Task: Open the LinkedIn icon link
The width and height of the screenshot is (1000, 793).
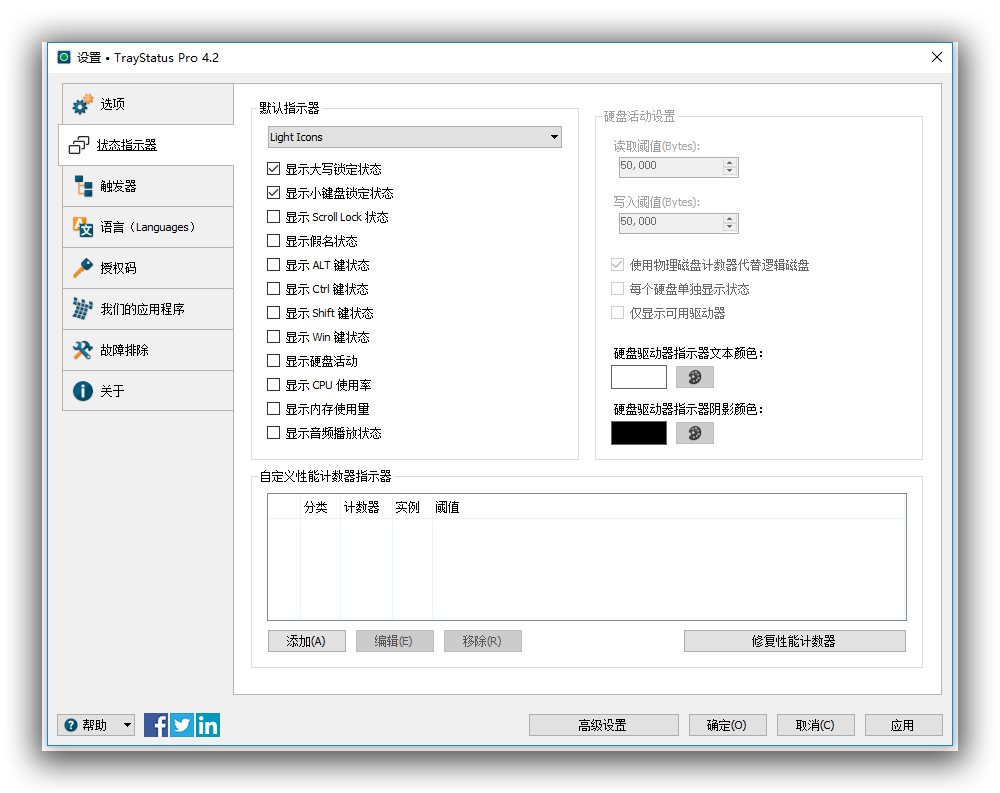Action: (x=208, y=725)
